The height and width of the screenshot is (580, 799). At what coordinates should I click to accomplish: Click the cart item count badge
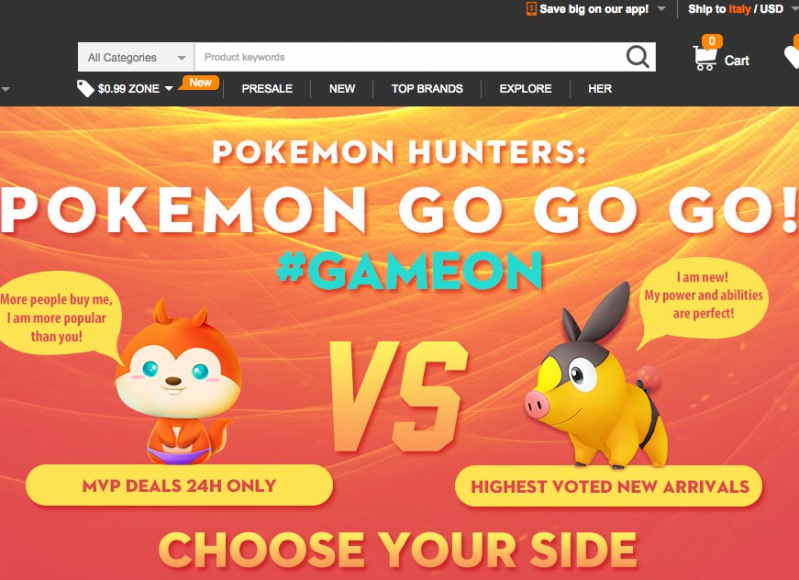coord(711,41)
